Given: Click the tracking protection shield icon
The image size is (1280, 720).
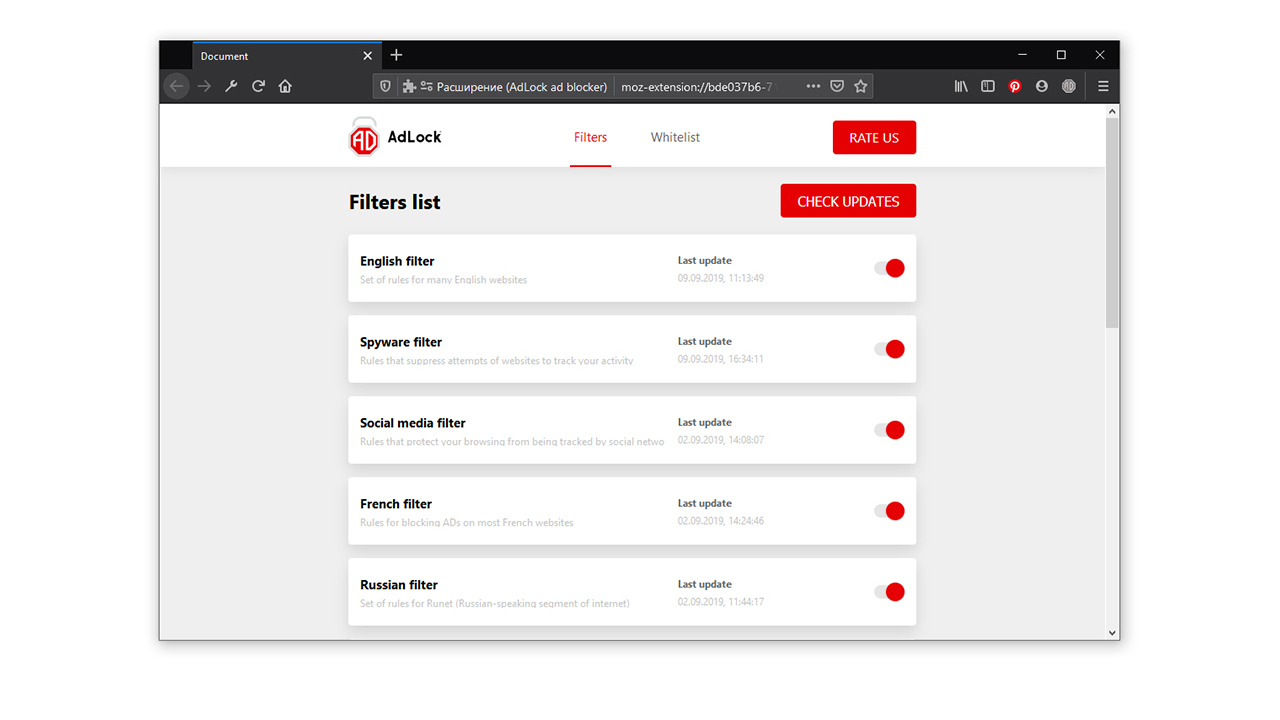Looking at the screenshot, I should pyautogui.click(x=385, y=87).
